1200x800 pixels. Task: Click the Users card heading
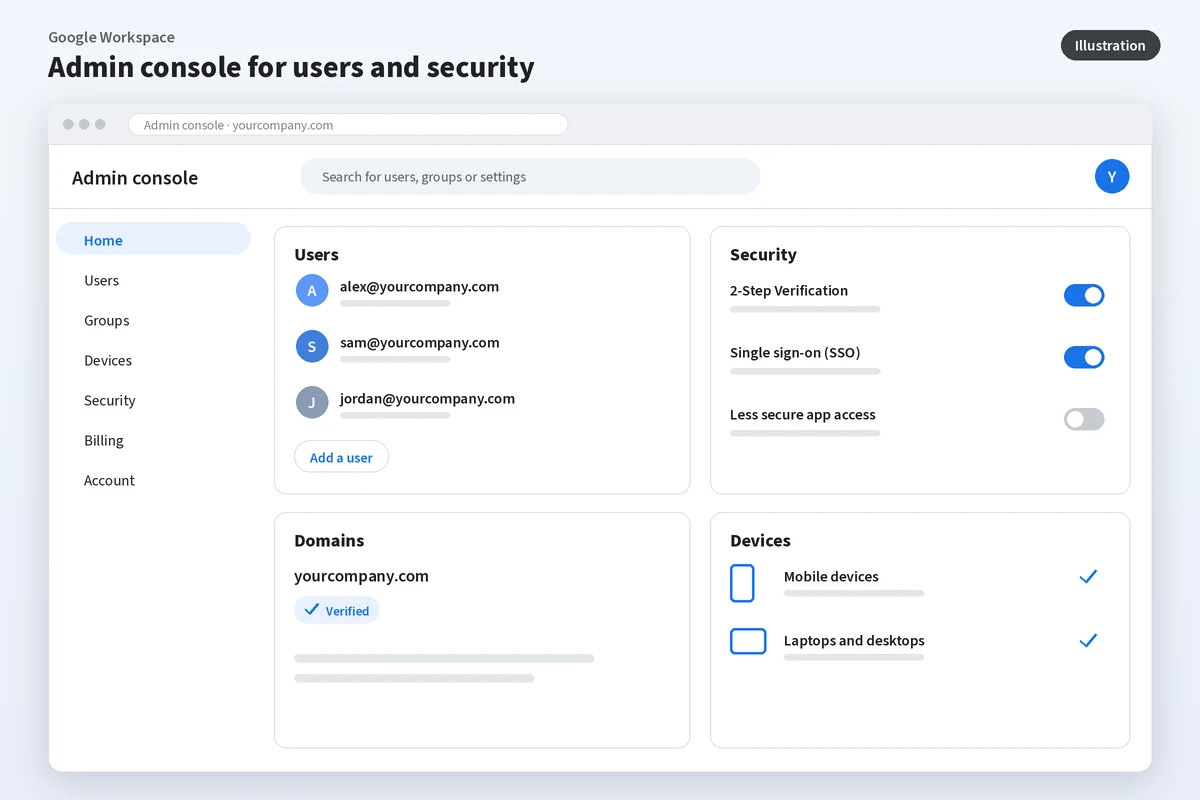point(316,254)
